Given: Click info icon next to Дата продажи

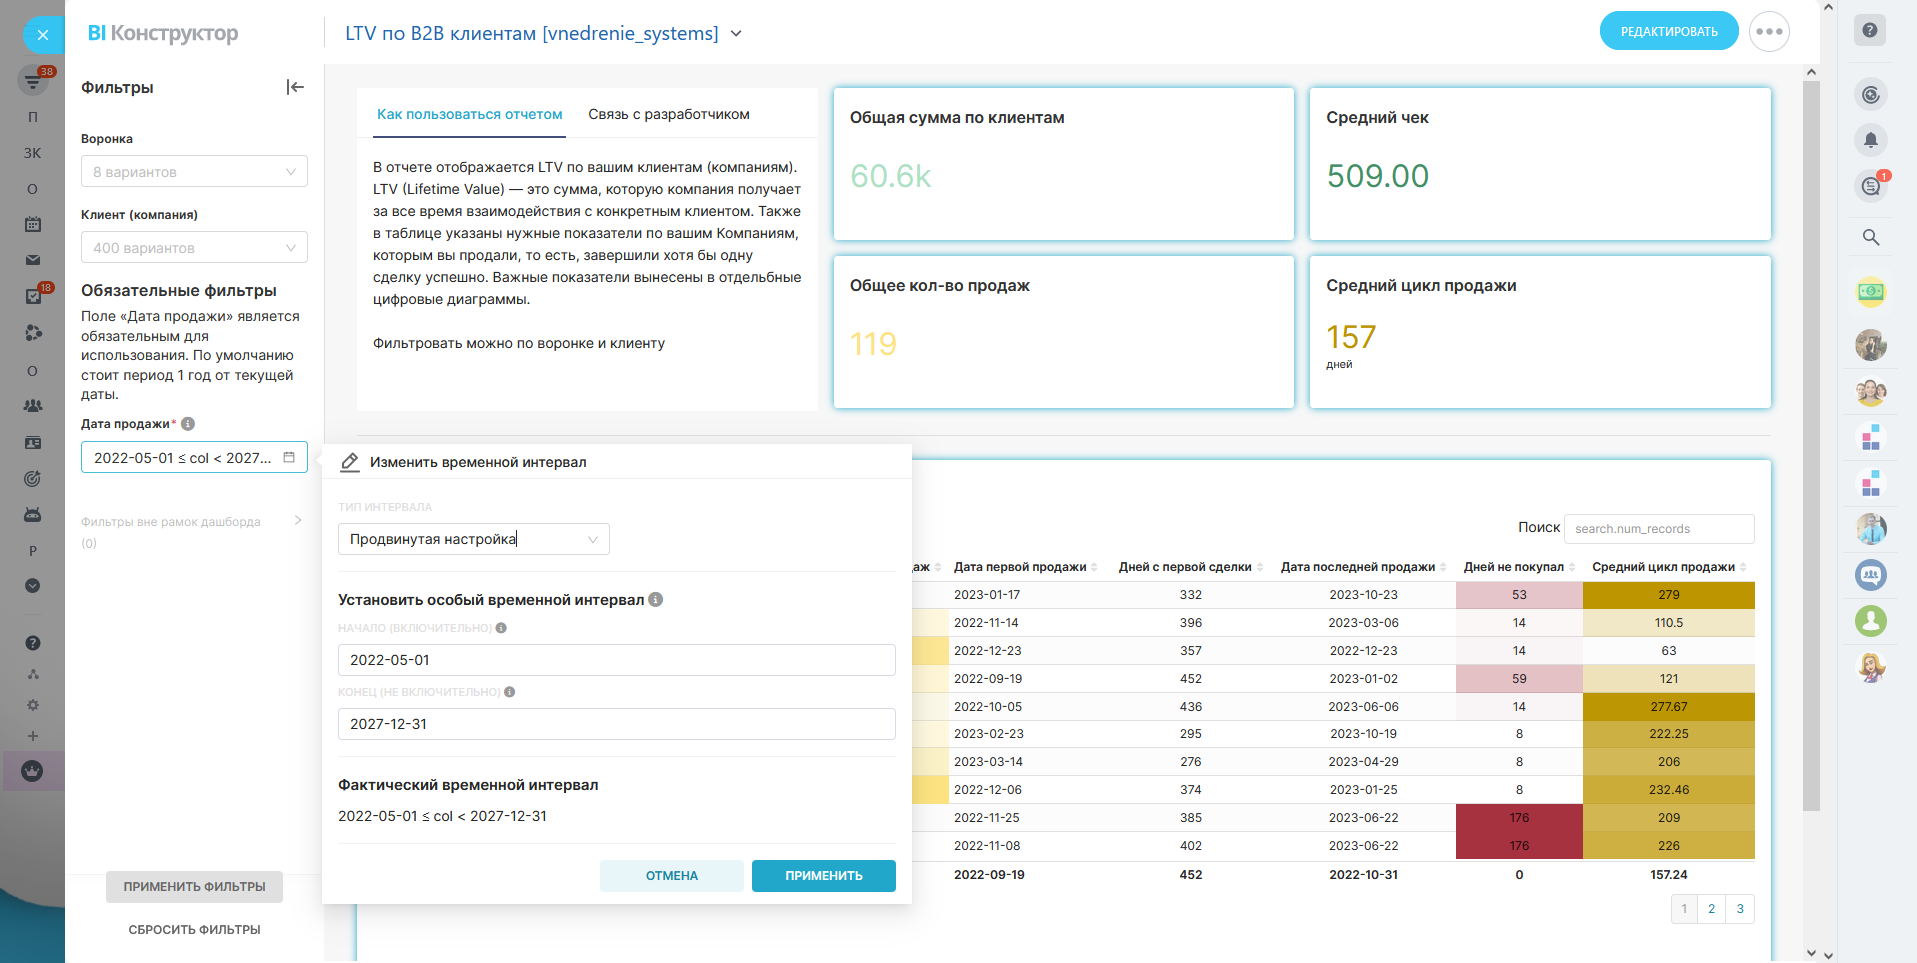Looking at the screenshot, I should 188,424.
